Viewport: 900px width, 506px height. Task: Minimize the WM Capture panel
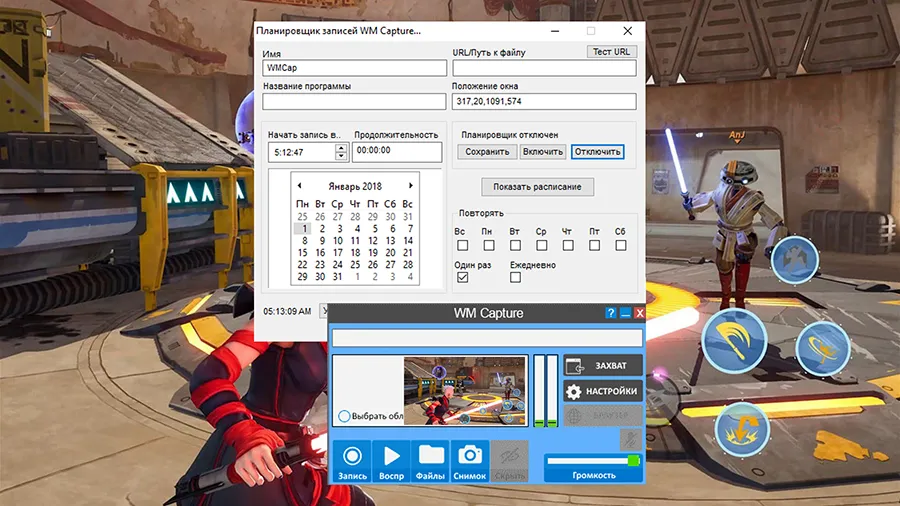pyautogui.click(x=625, y=313)
